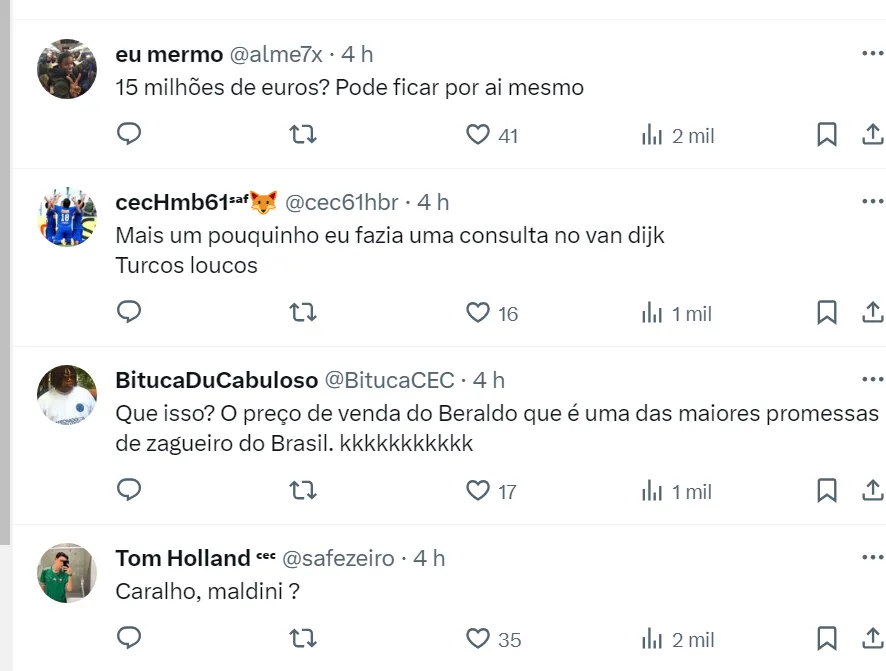This screenshot has height=671, width=886.
Task: Open eu mermo's profile picture
Action: [67, 69]
